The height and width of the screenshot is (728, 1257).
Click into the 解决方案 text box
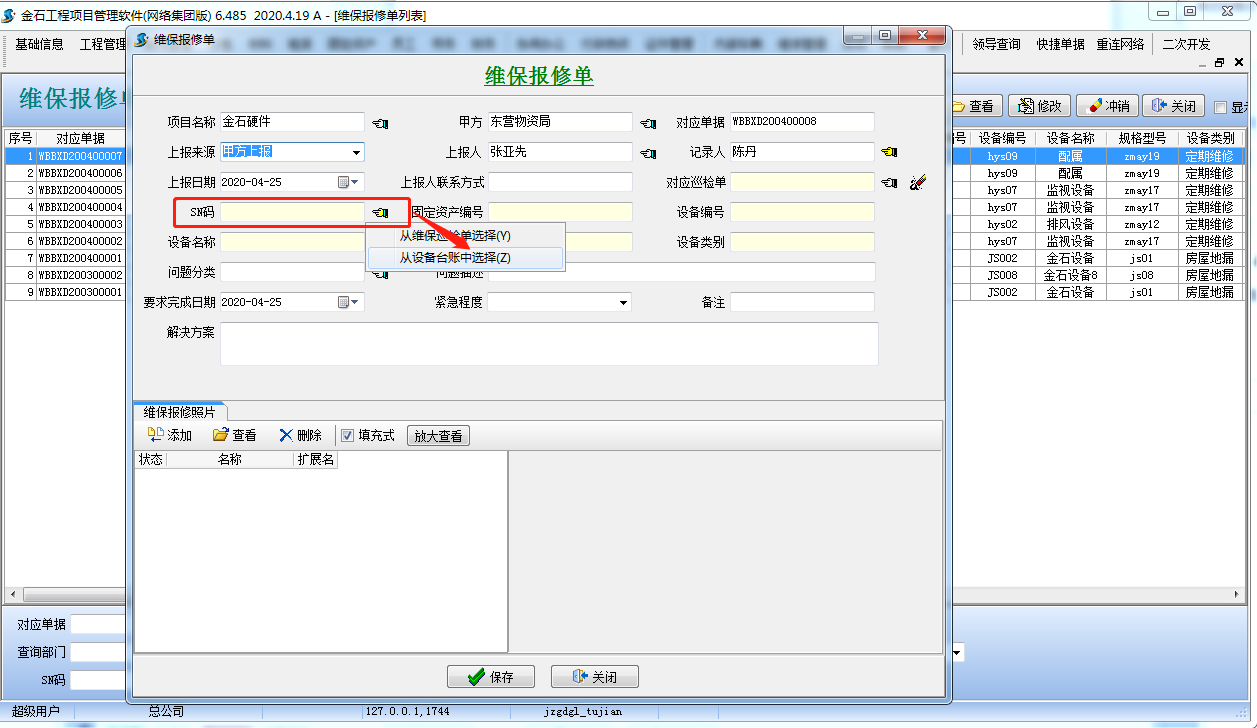point(549,344)
